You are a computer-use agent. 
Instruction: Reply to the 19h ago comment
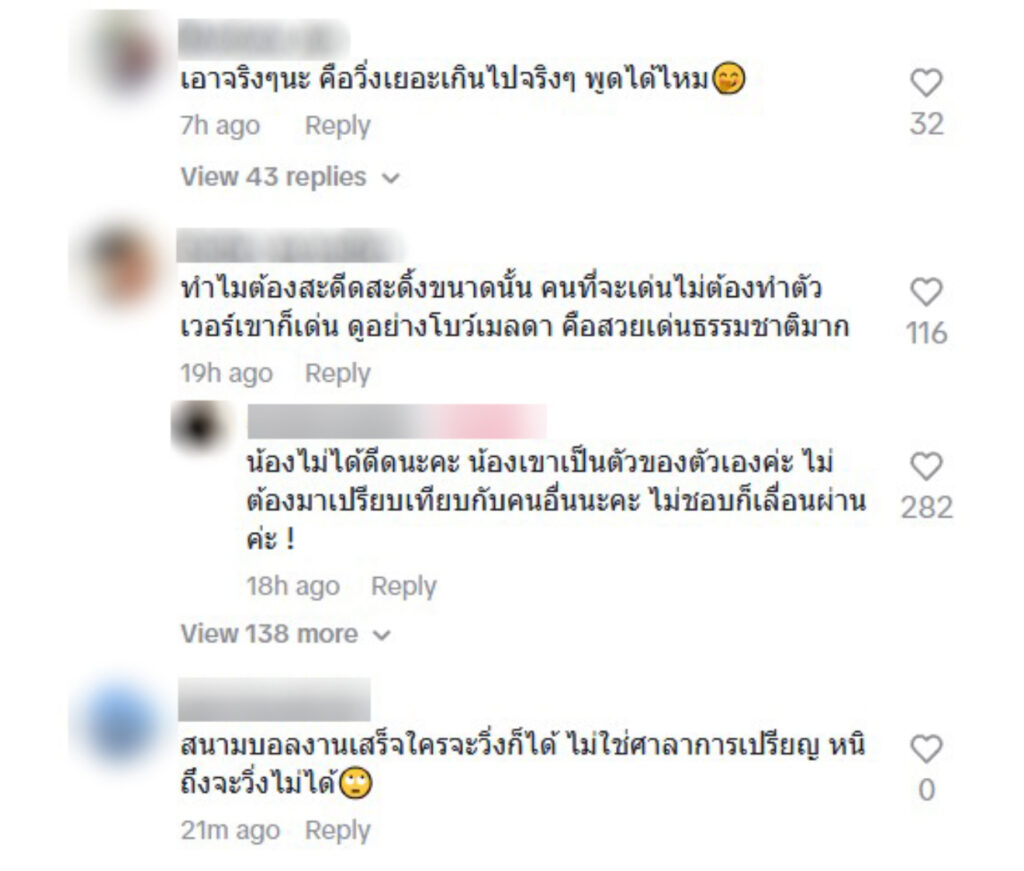(338, 373)
